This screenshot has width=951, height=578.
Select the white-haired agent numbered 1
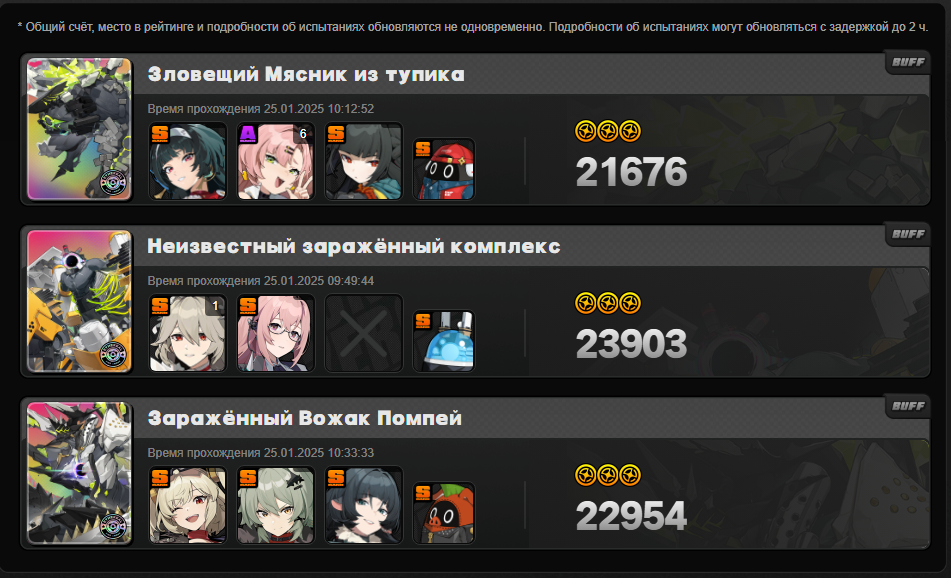click(188, 334)
